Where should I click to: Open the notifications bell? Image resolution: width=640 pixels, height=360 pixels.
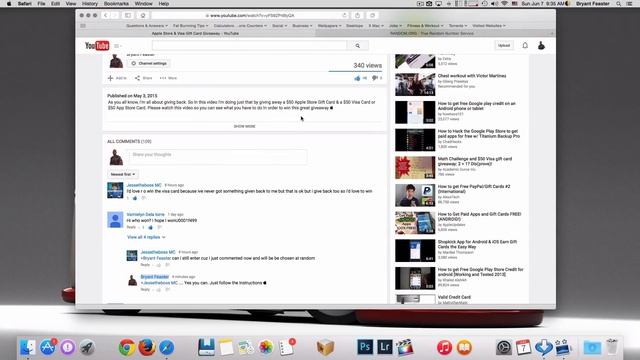tap(525, 45)
